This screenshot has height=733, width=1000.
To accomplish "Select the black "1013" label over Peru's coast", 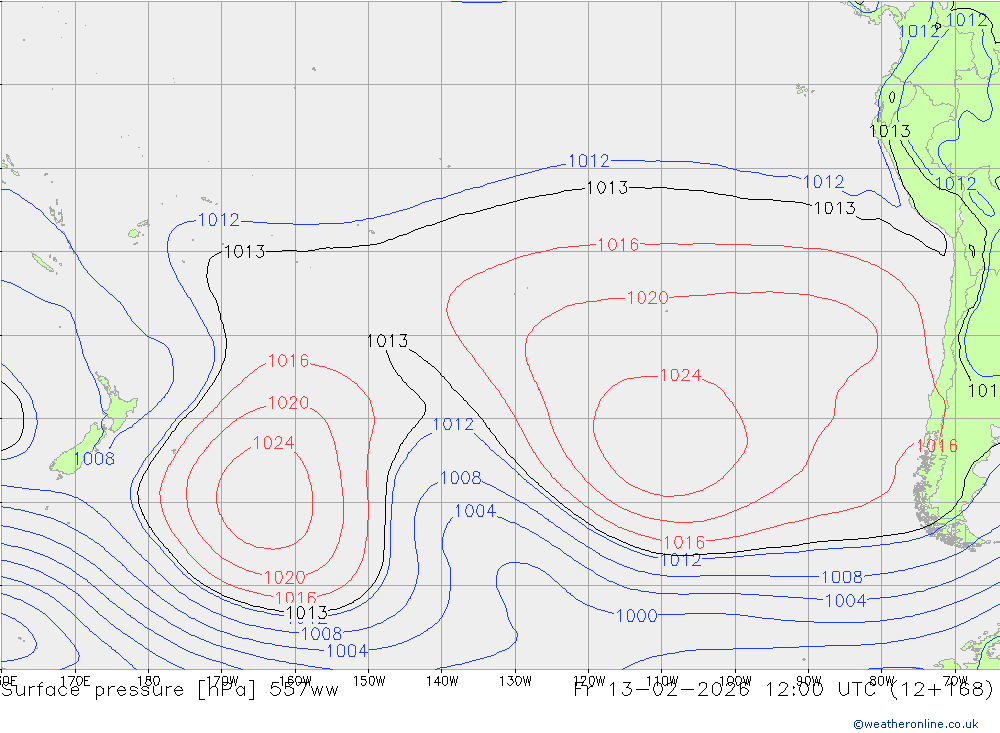I will tap(890, 131).
